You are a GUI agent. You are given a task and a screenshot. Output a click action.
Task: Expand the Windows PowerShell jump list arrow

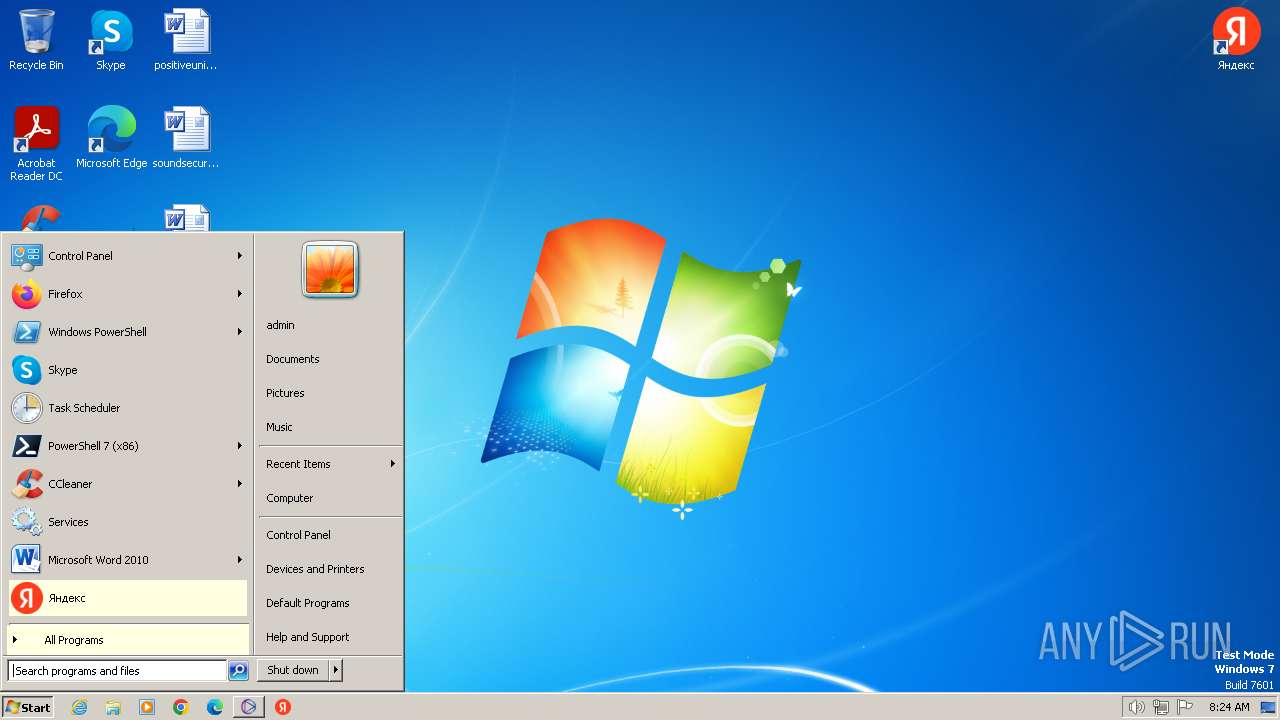240,332
